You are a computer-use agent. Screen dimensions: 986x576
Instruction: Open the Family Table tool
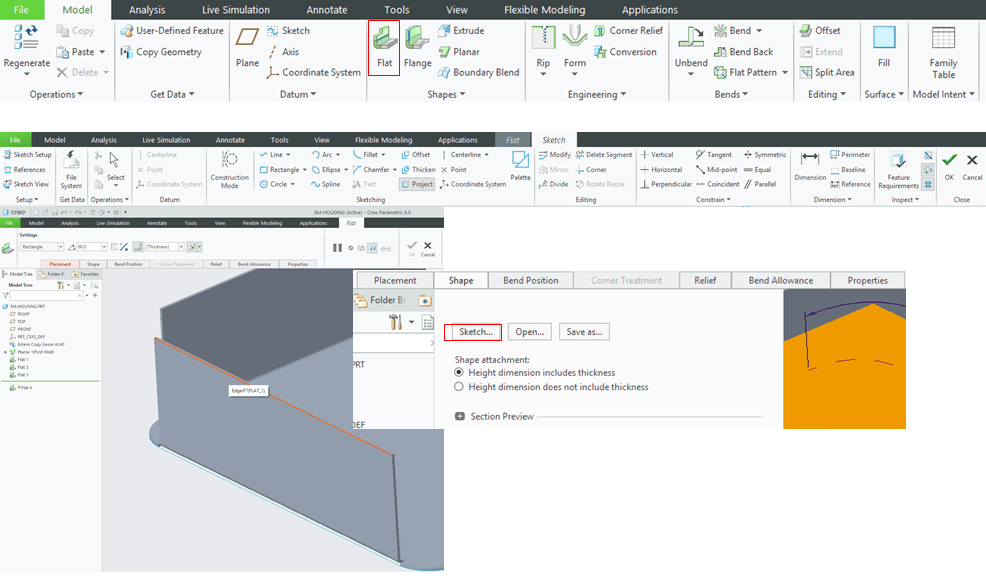pos(943,50)
